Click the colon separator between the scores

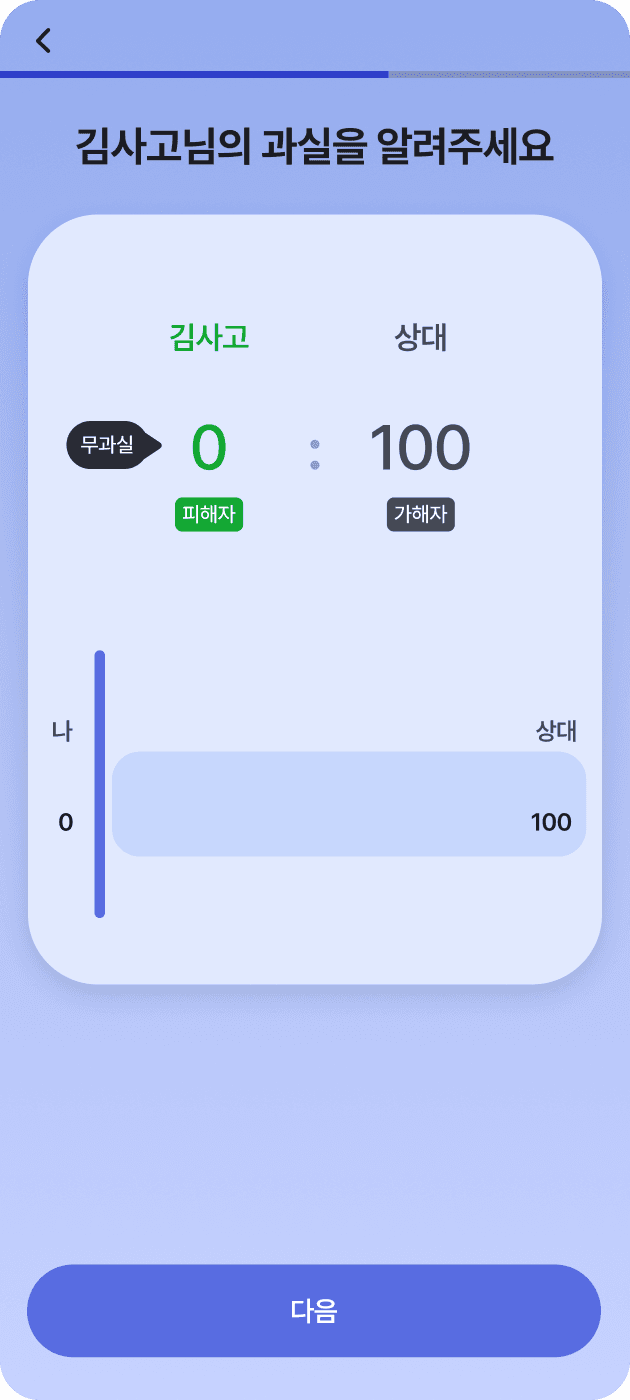(x=315, y=455)
